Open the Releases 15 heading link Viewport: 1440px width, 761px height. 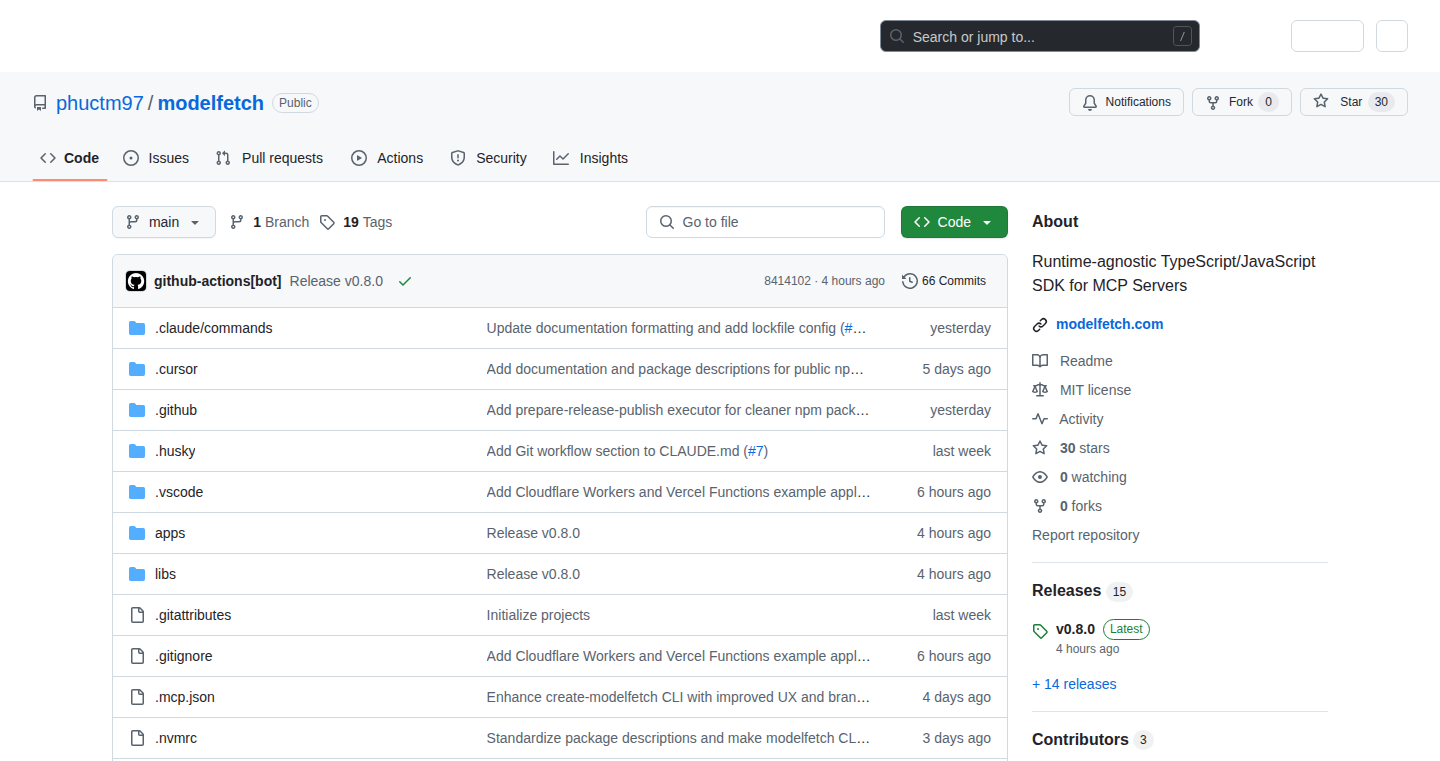point(1082,591)
